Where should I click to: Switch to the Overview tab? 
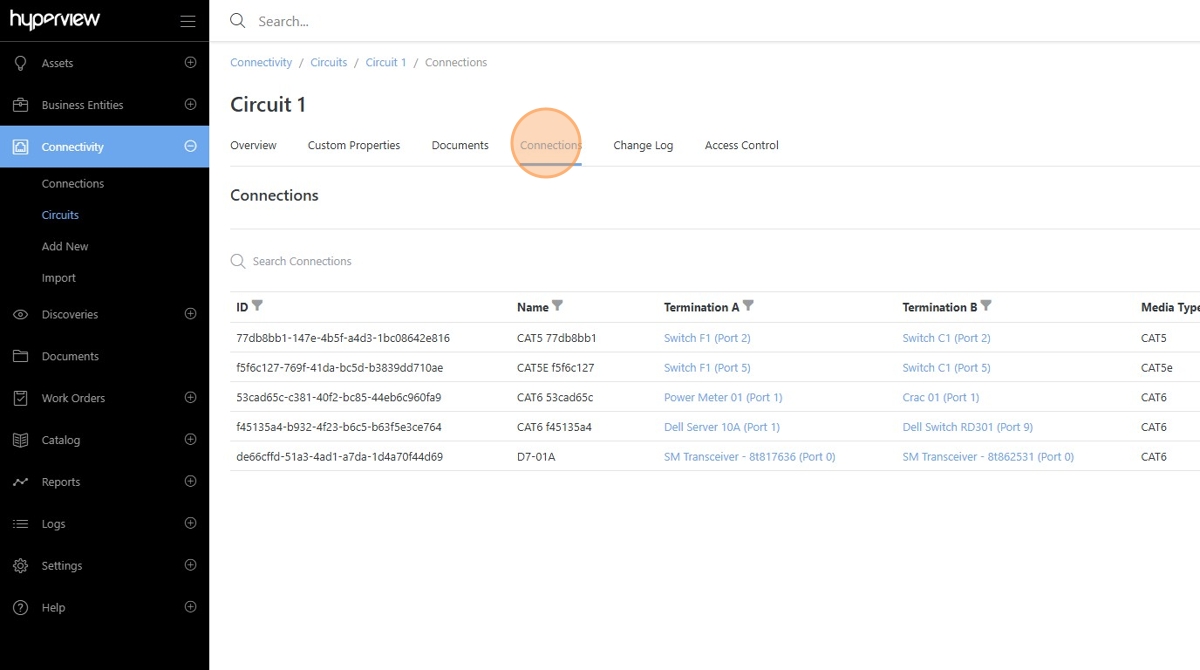click(x=253, y=145)
